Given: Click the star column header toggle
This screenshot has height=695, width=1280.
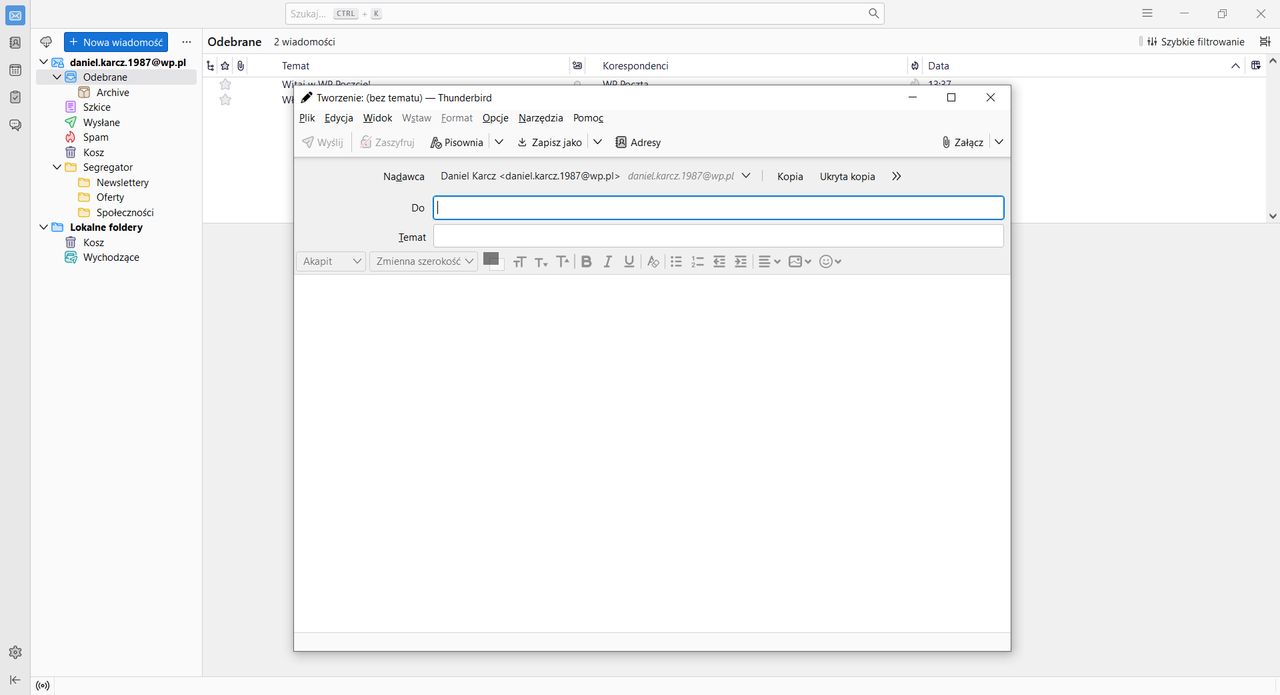Looking at the screenshot, I should pos(225,66).
